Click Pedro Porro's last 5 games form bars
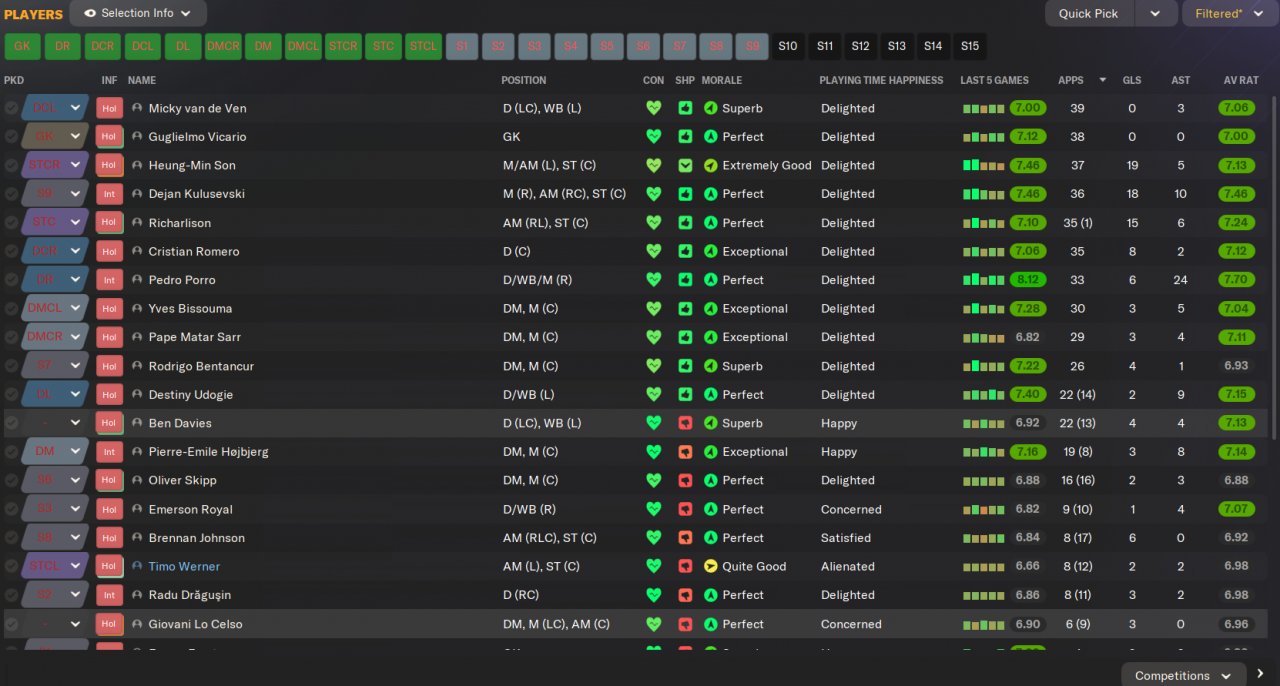Viewport: 1280px width, 686px height. point(983,280)
